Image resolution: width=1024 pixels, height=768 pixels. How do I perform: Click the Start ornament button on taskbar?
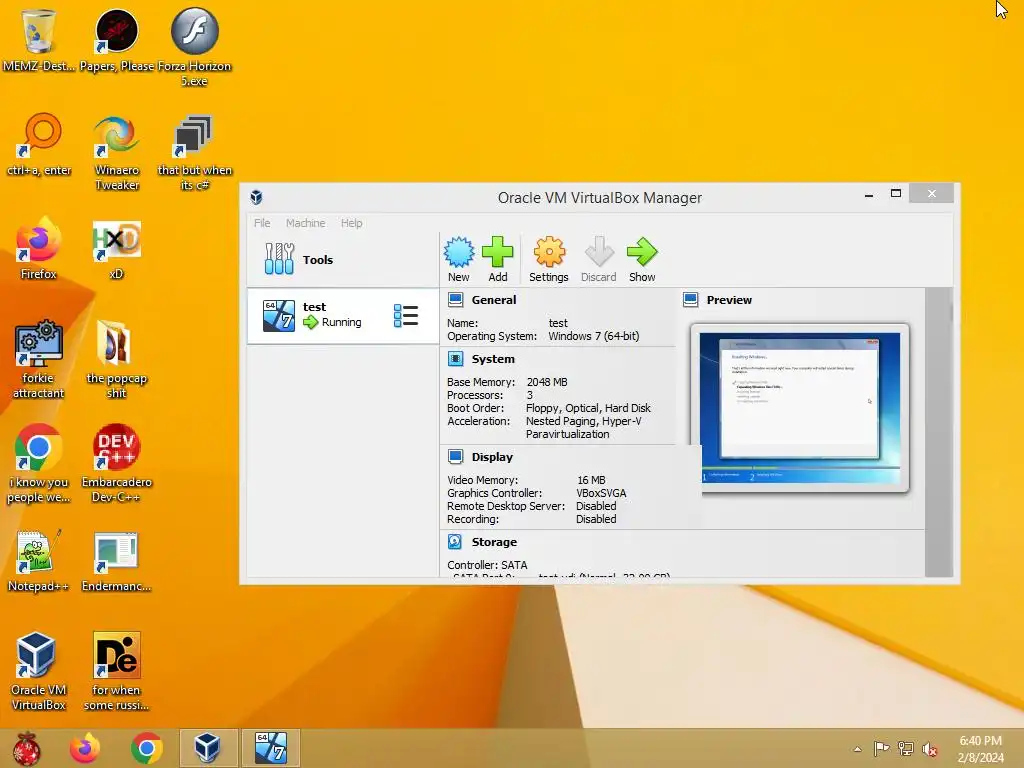click(26, 748)
